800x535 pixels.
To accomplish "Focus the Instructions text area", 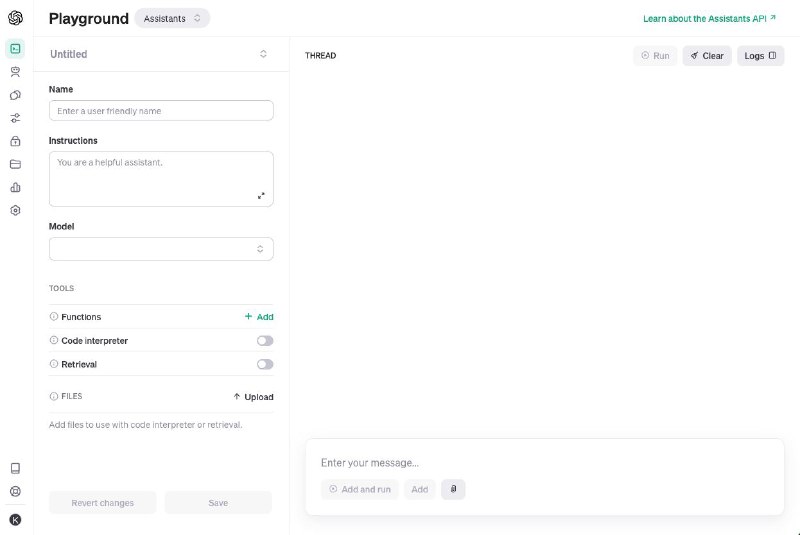I will point(161,179).
